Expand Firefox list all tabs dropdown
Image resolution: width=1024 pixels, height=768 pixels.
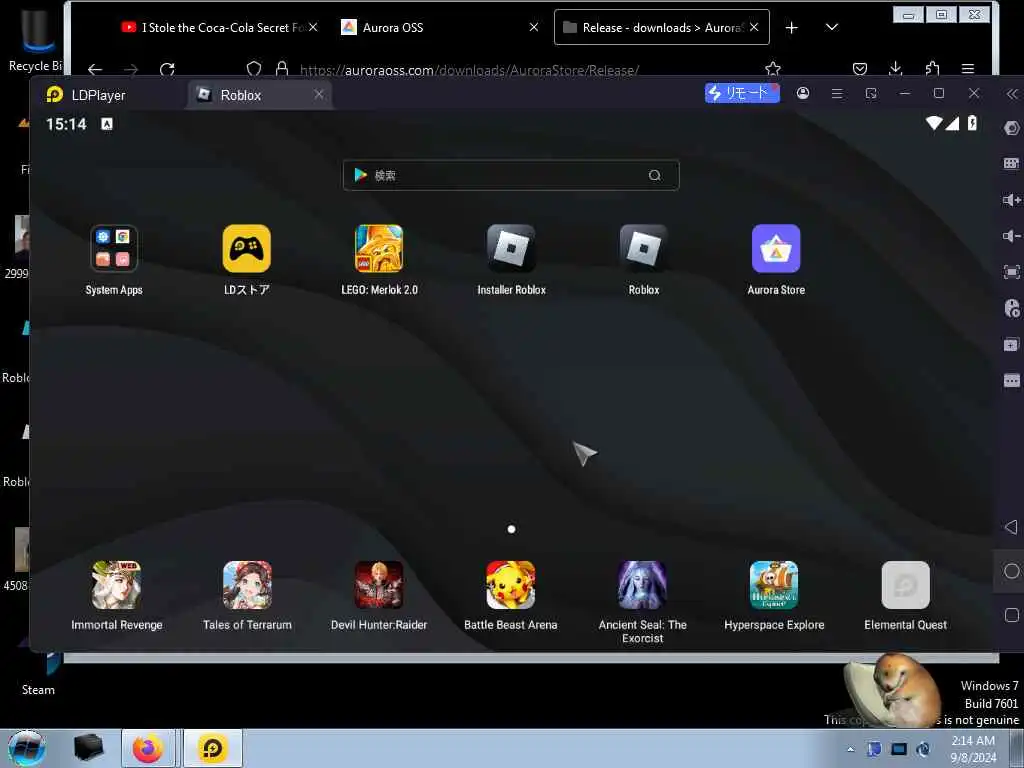point(831,27)
